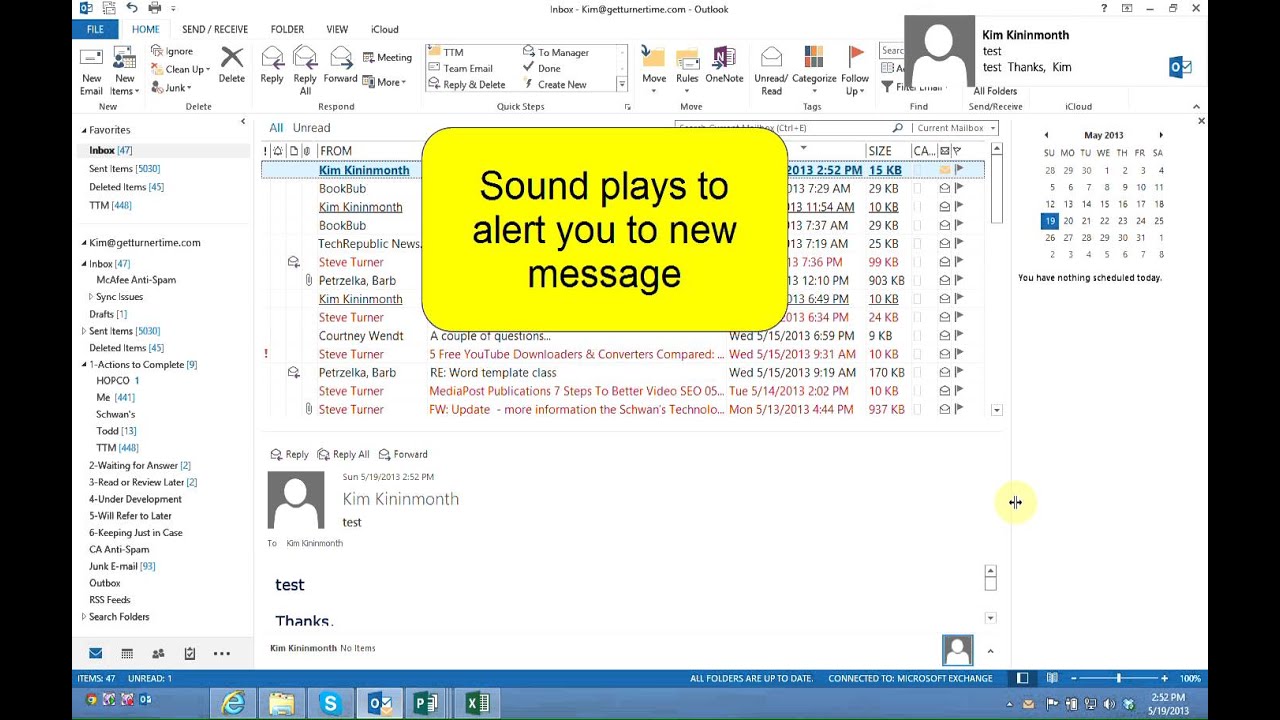1280x720 pixels.
Task: Run the Team Email quick step
Action: tap(460, 68)
